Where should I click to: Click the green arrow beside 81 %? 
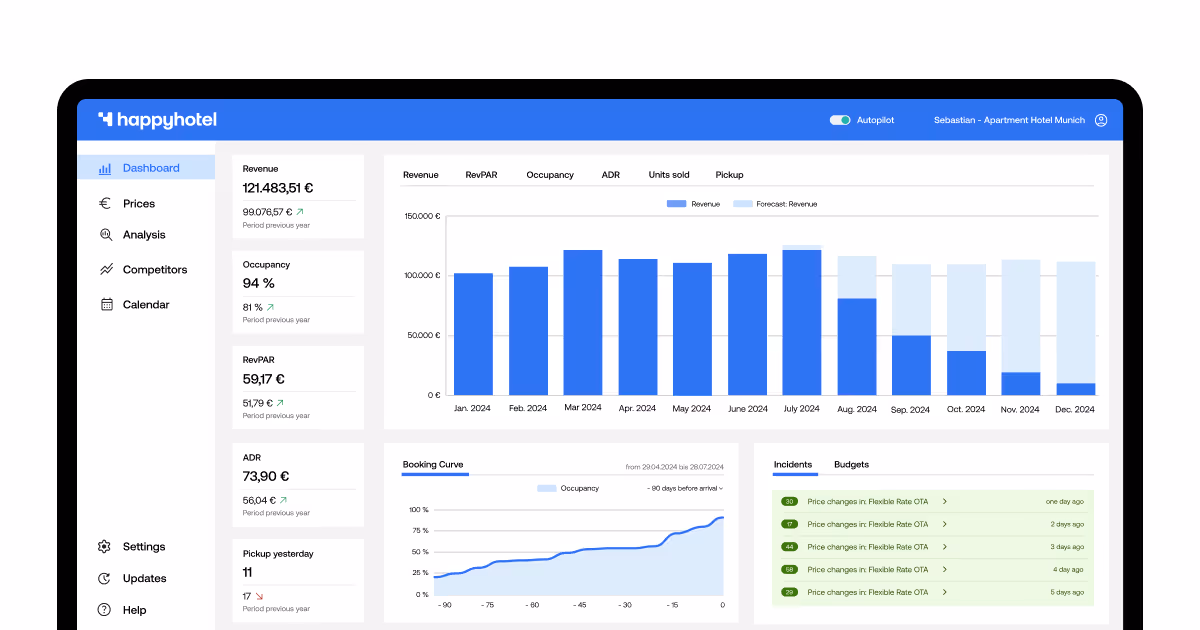pyautogui.click(x=270, y=307)
